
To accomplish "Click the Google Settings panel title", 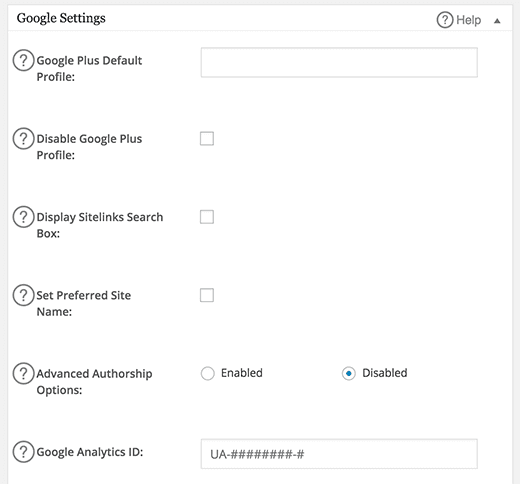I will (61, 18).
